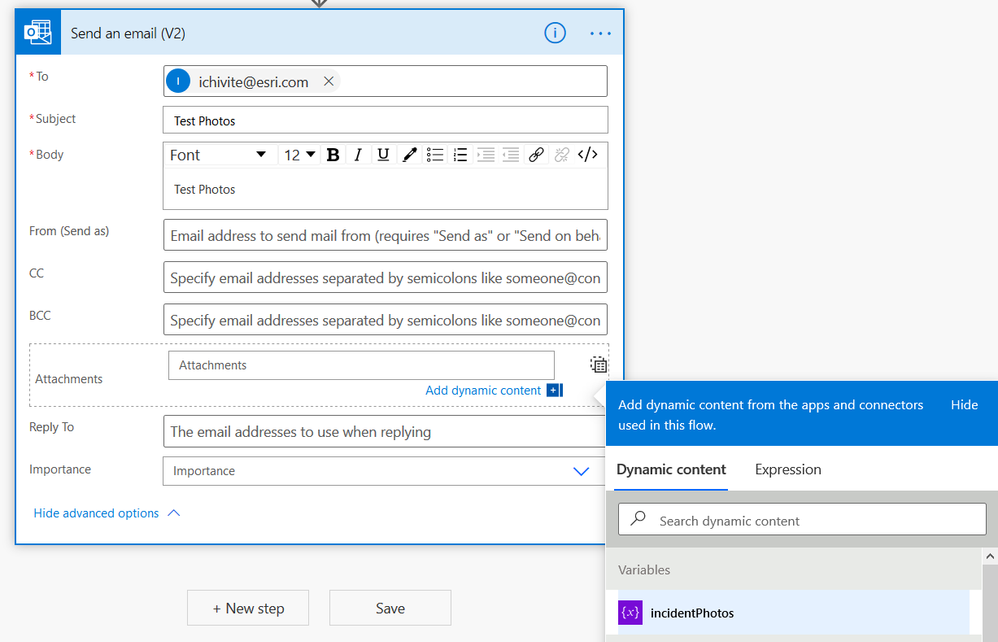The image size is (998, 642).
Task: Open the three-dot action menu
Action: point(600,33)
